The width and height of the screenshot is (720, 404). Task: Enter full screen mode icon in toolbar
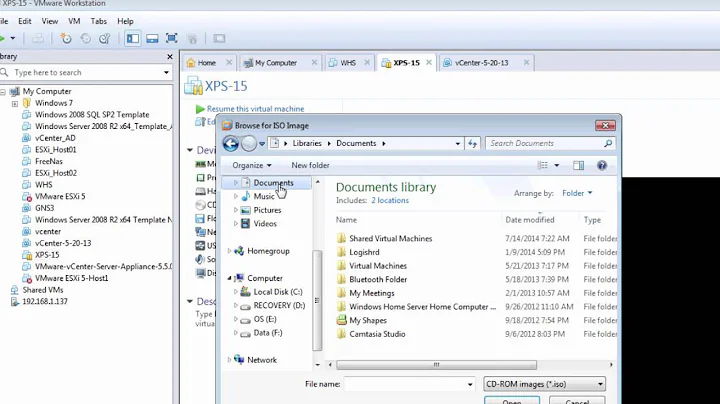click(x=172, y=38)
